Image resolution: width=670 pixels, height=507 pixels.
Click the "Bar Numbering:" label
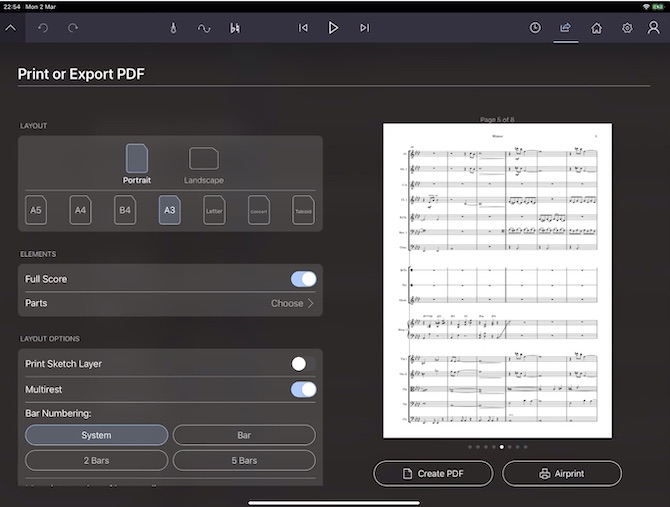[x=58, y=413]
